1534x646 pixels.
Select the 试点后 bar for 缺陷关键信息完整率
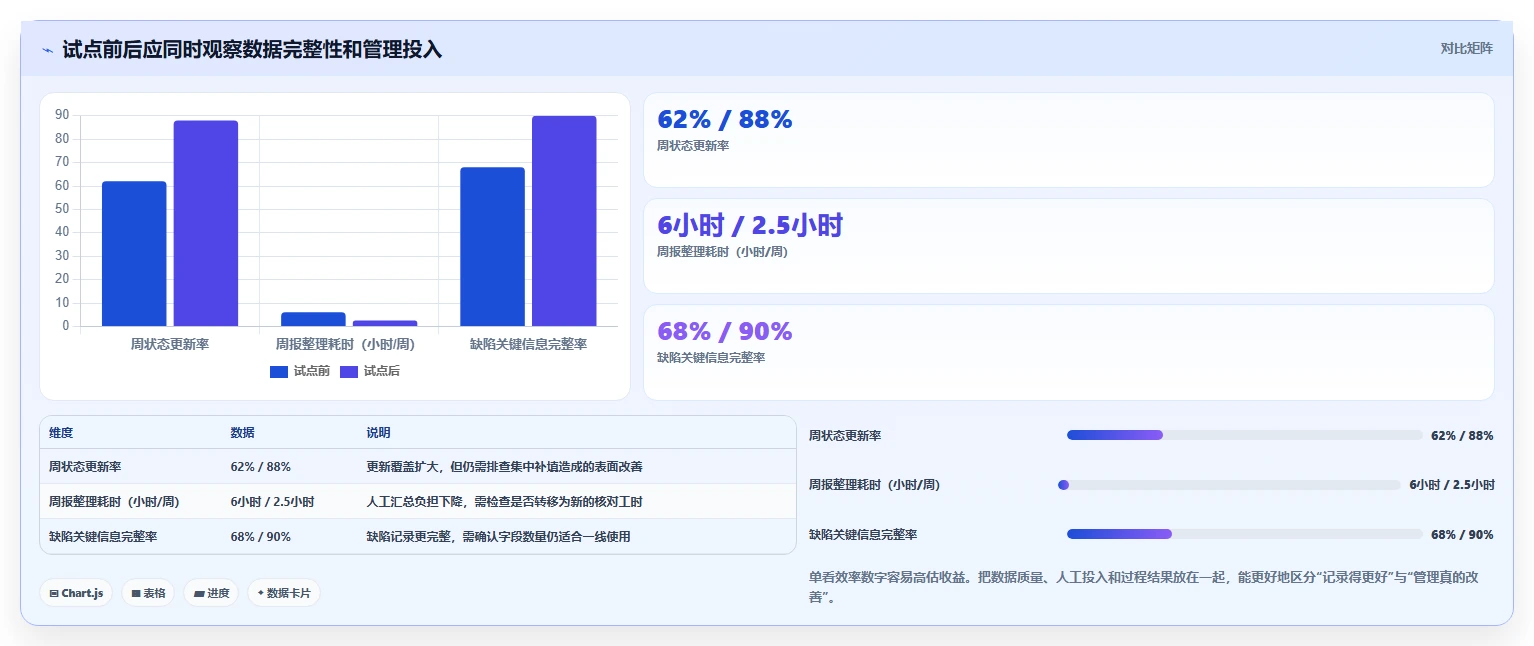564,221
